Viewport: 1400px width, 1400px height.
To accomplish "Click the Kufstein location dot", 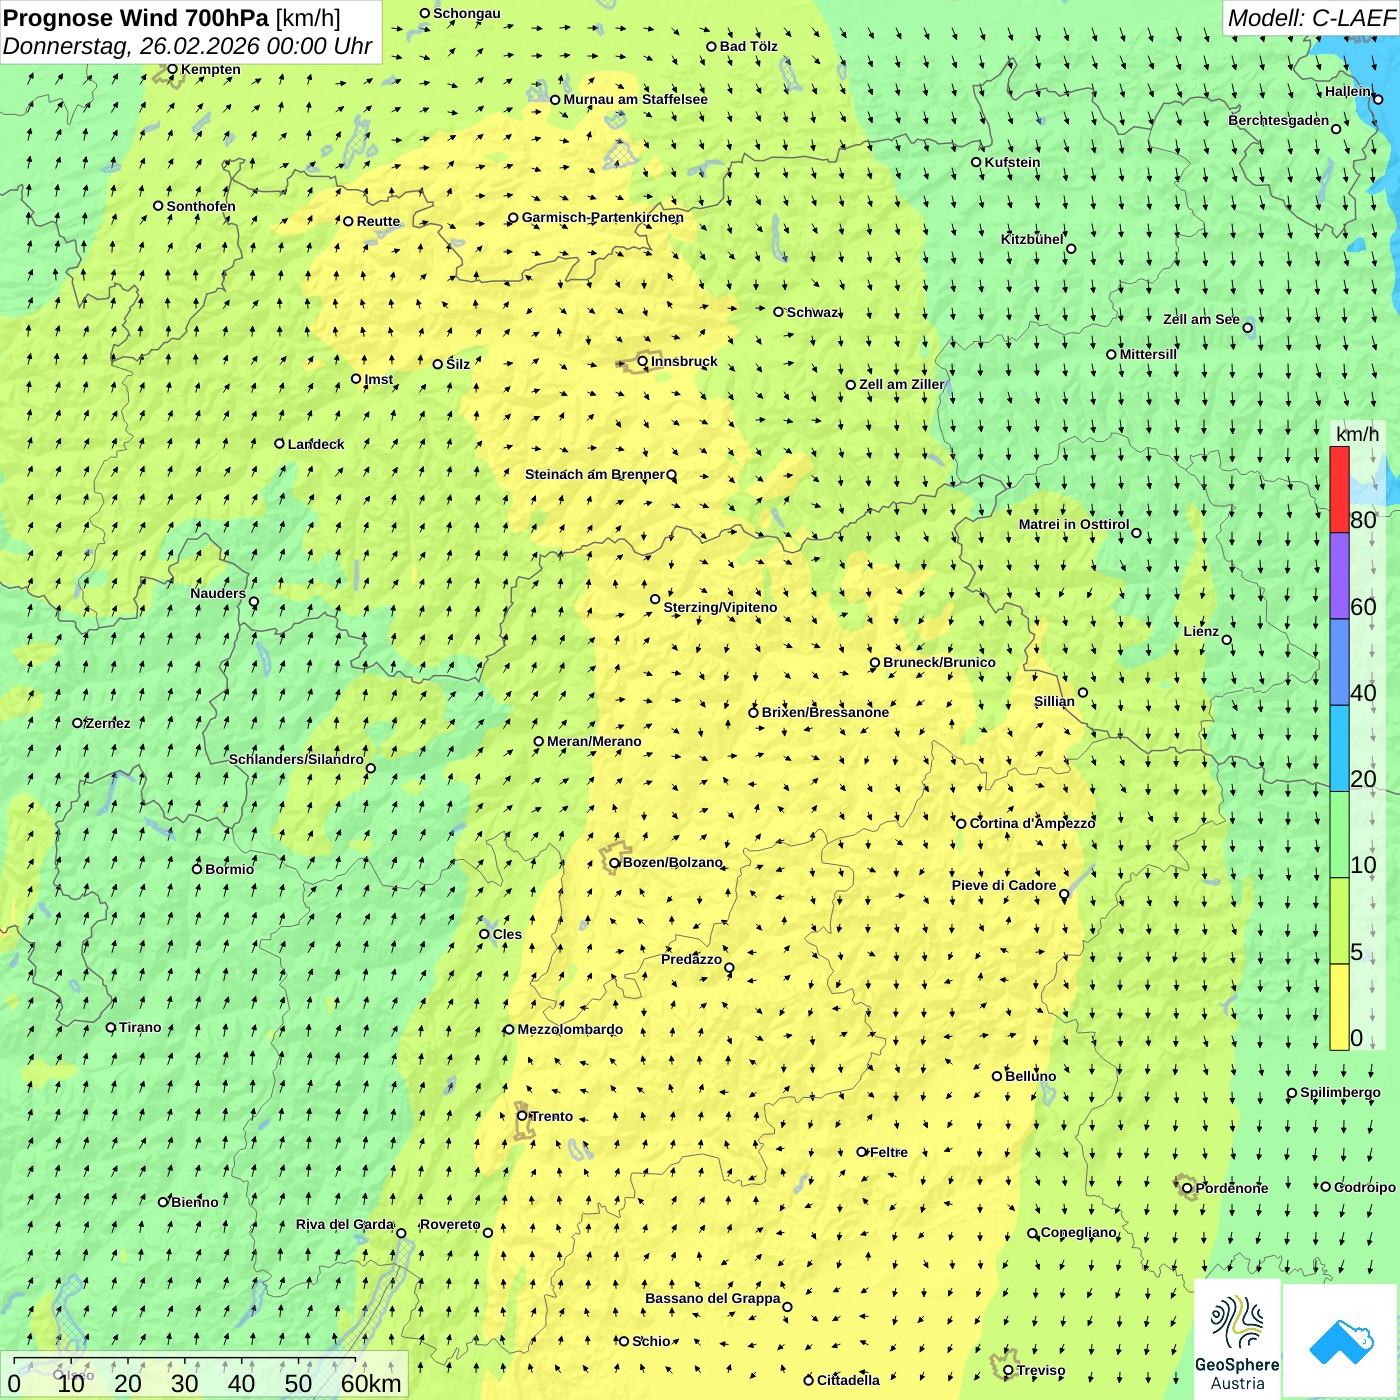I will click(x=977, y=162).
